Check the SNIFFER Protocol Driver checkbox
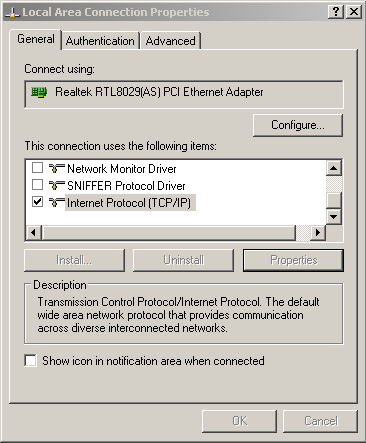366x443 pixels. [x=37, y=184]
